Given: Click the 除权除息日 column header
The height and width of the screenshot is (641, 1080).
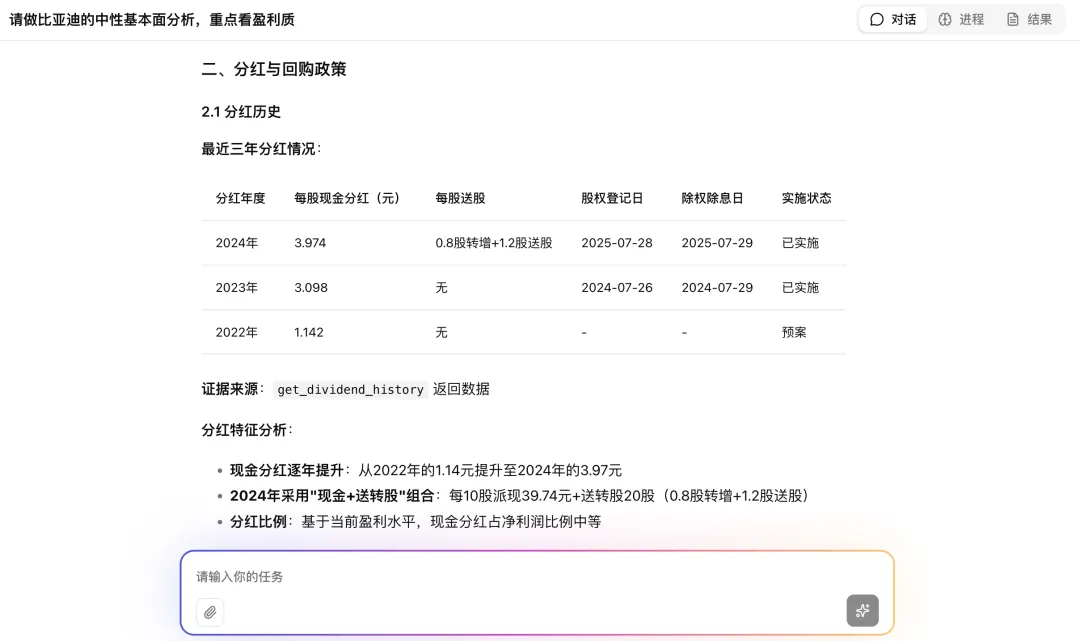Looking at the screenshot, I should click(713, 198).
